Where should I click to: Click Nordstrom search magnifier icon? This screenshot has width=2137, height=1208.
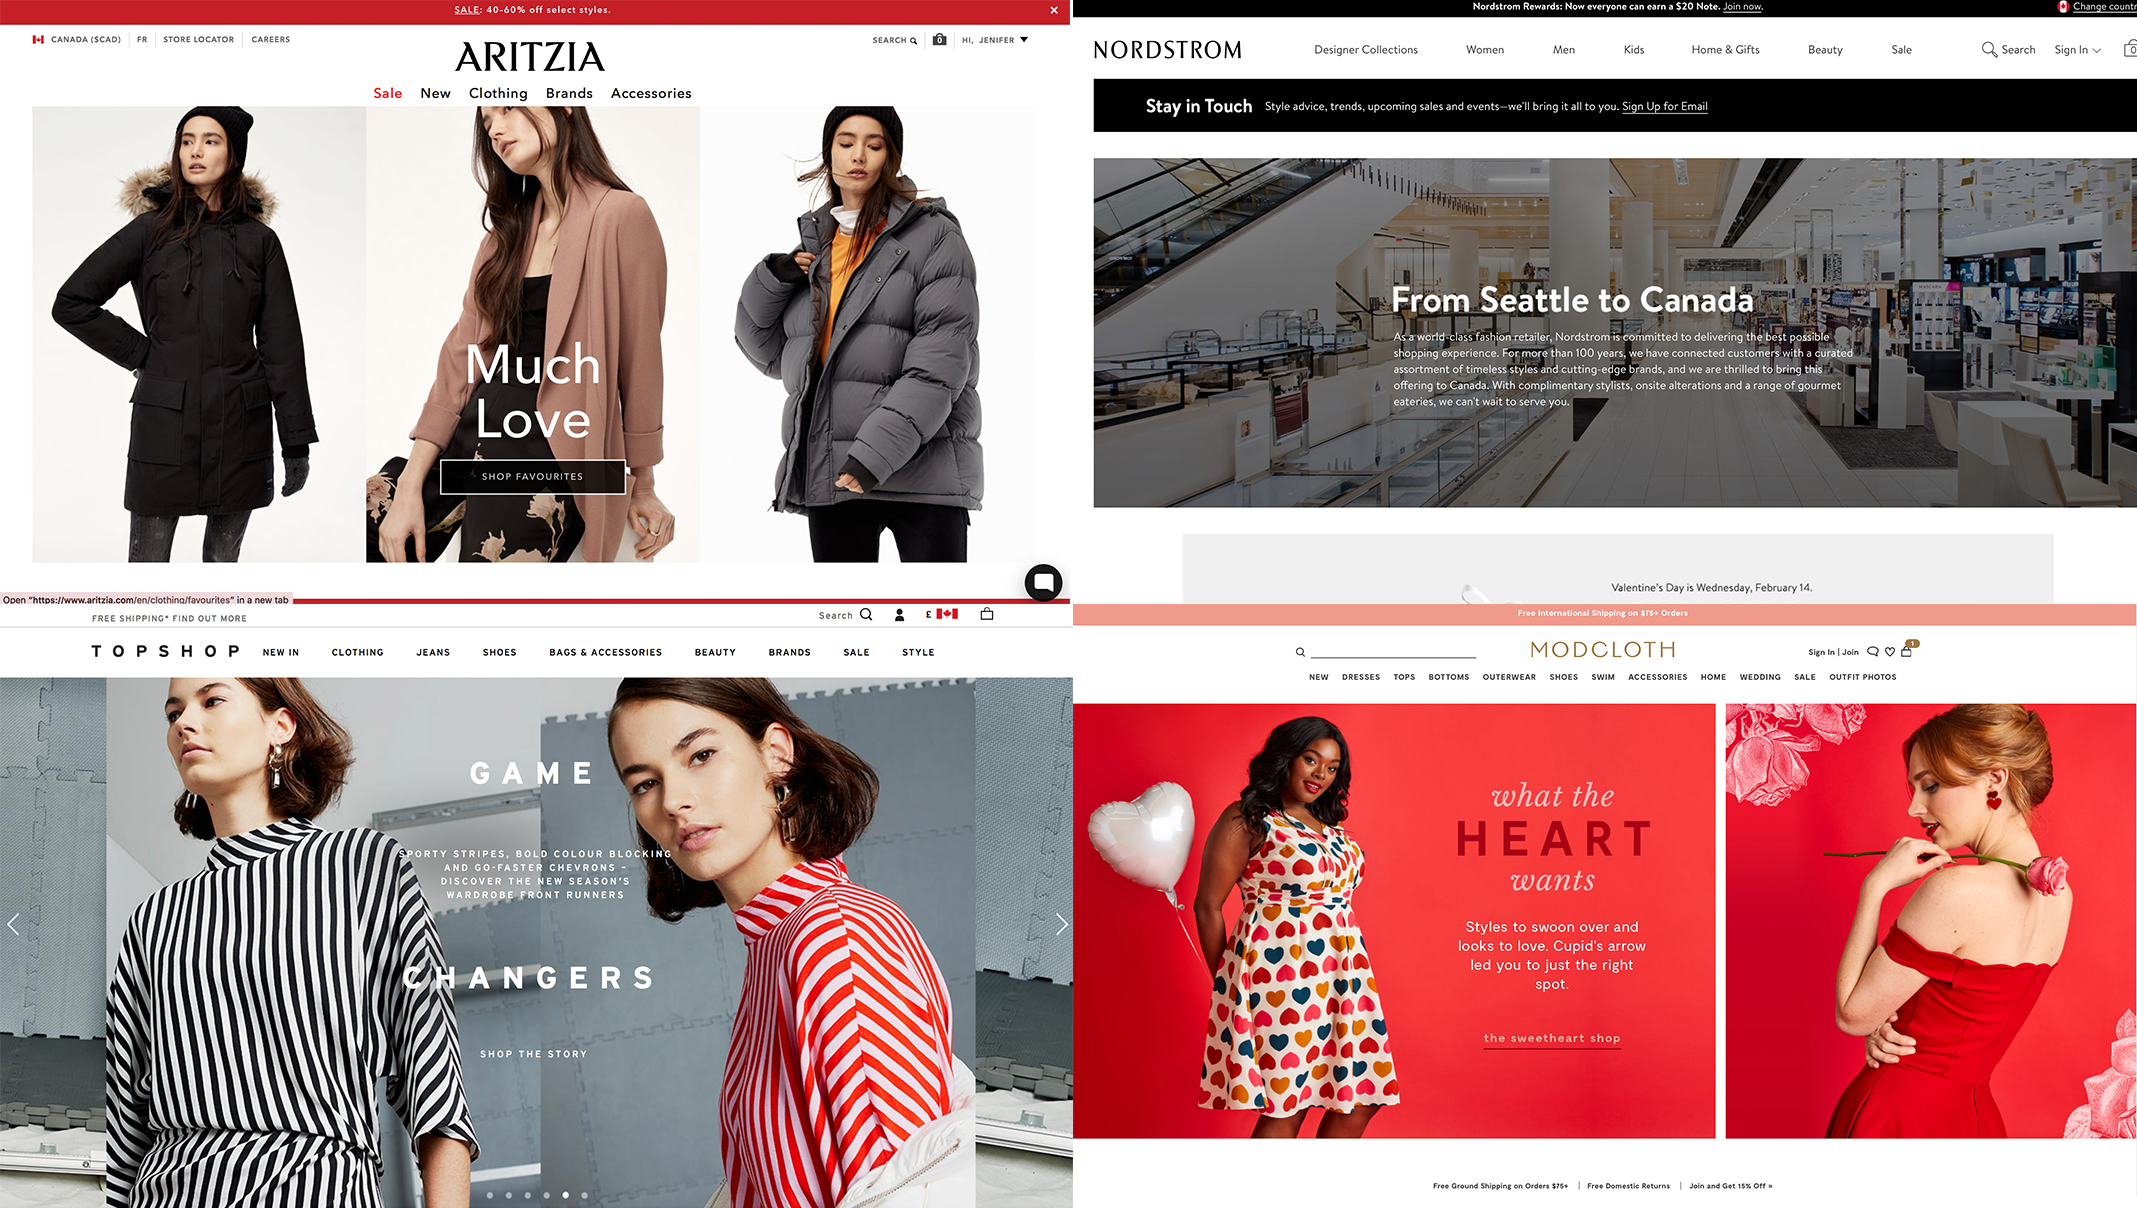coord(1989,49)
